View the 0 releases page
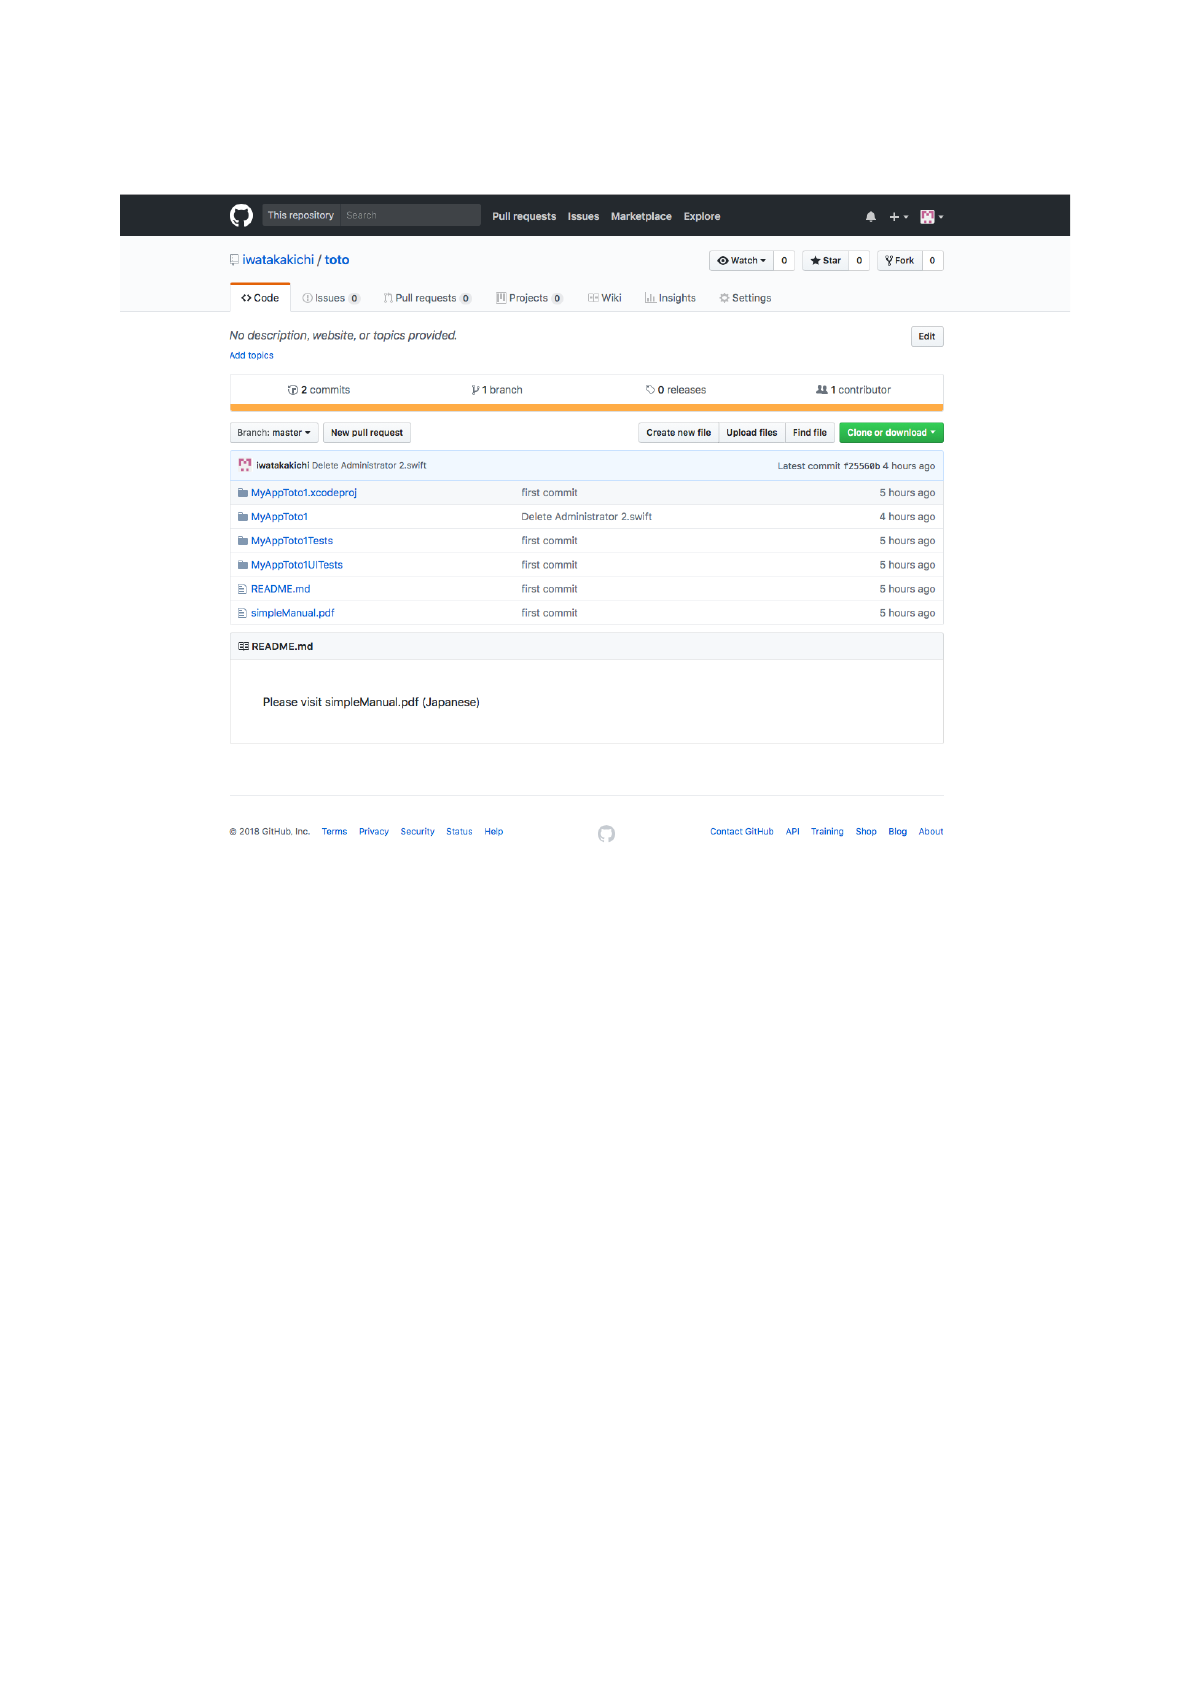The image size is (1190, 1684). [x=676, y=390]
